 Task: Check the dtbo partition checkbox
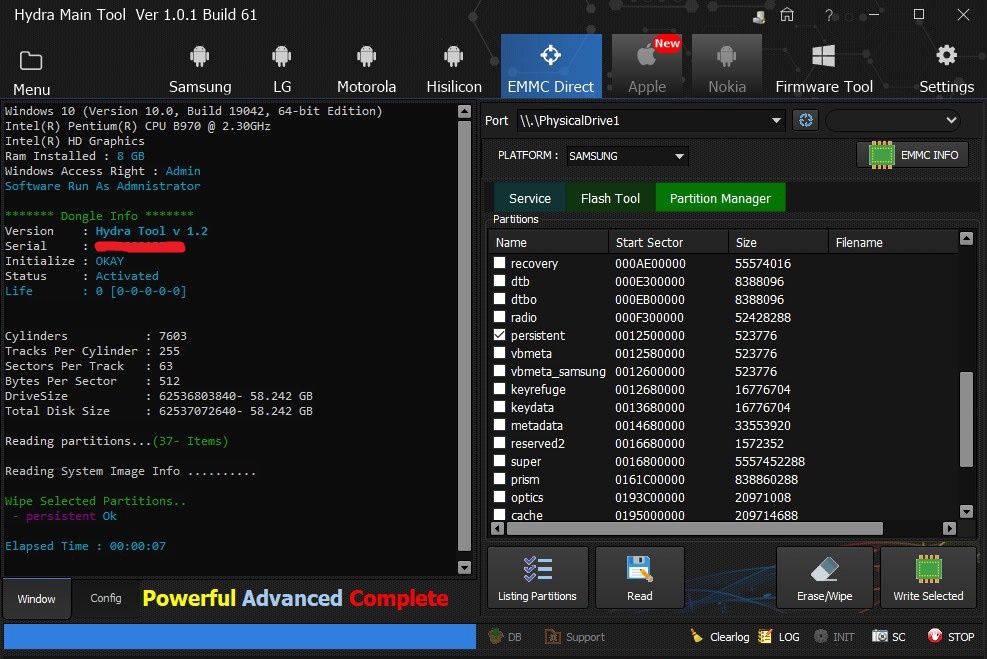click(x=499, y=298)
